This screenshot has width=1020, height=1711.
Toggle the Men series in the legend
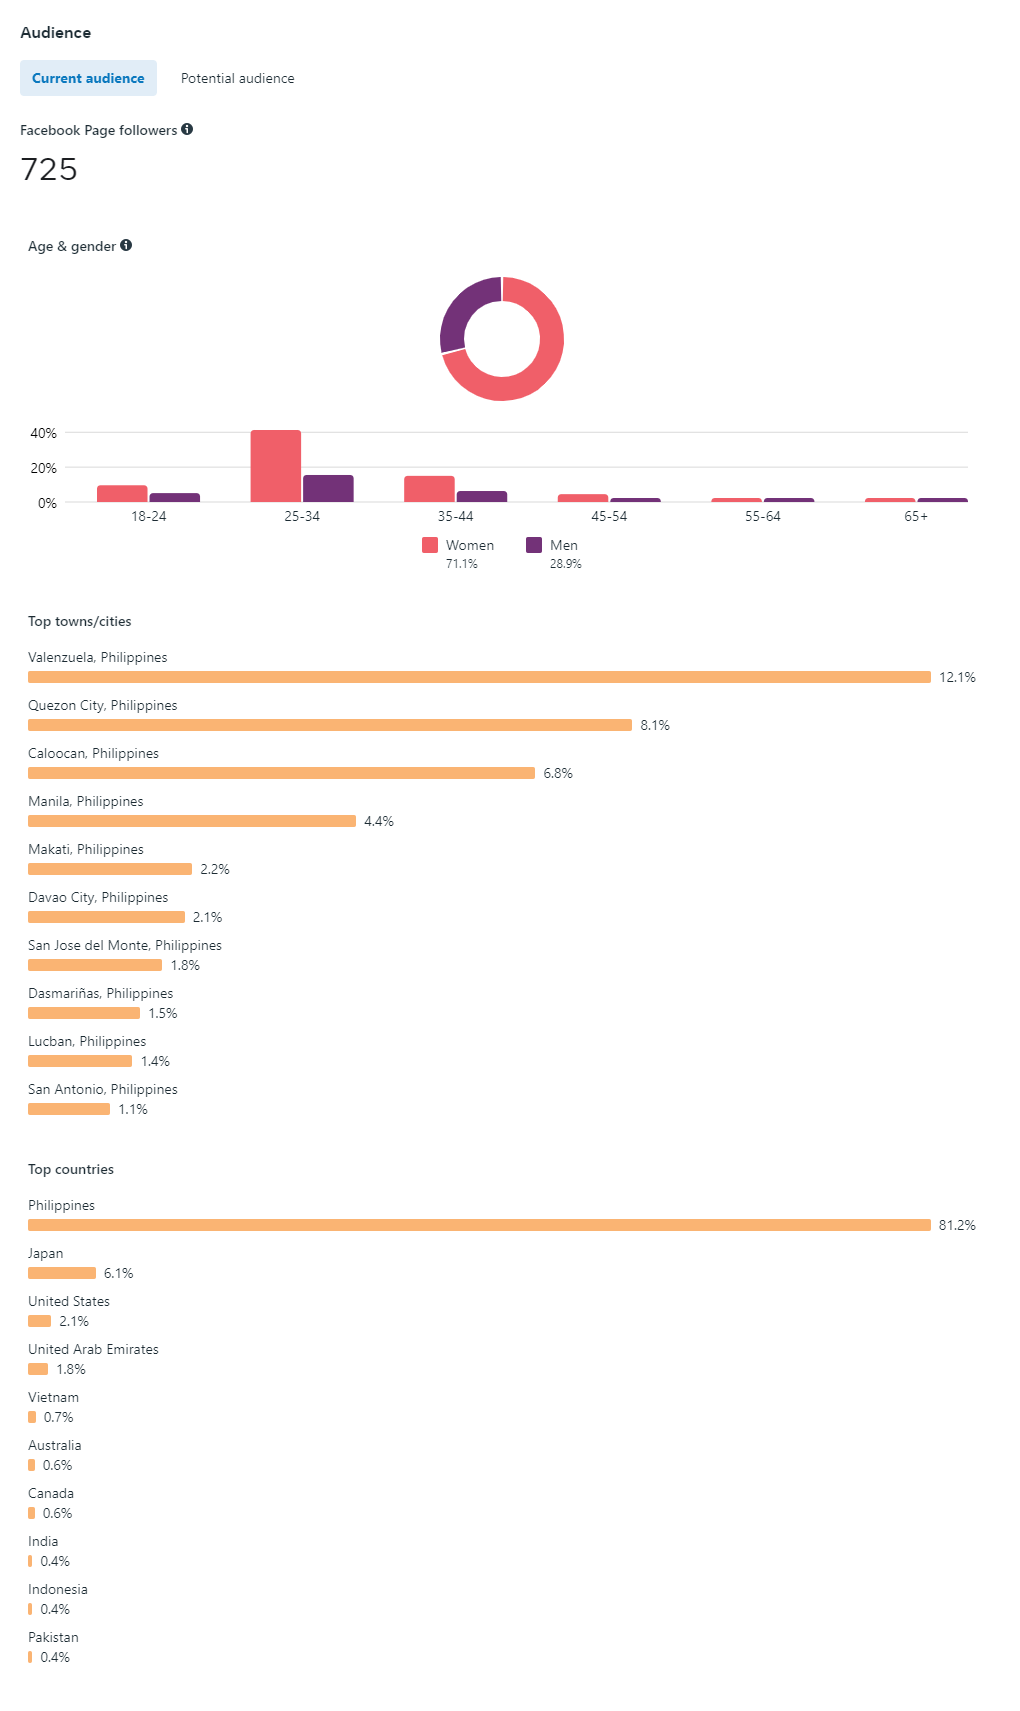pos(562,545)
